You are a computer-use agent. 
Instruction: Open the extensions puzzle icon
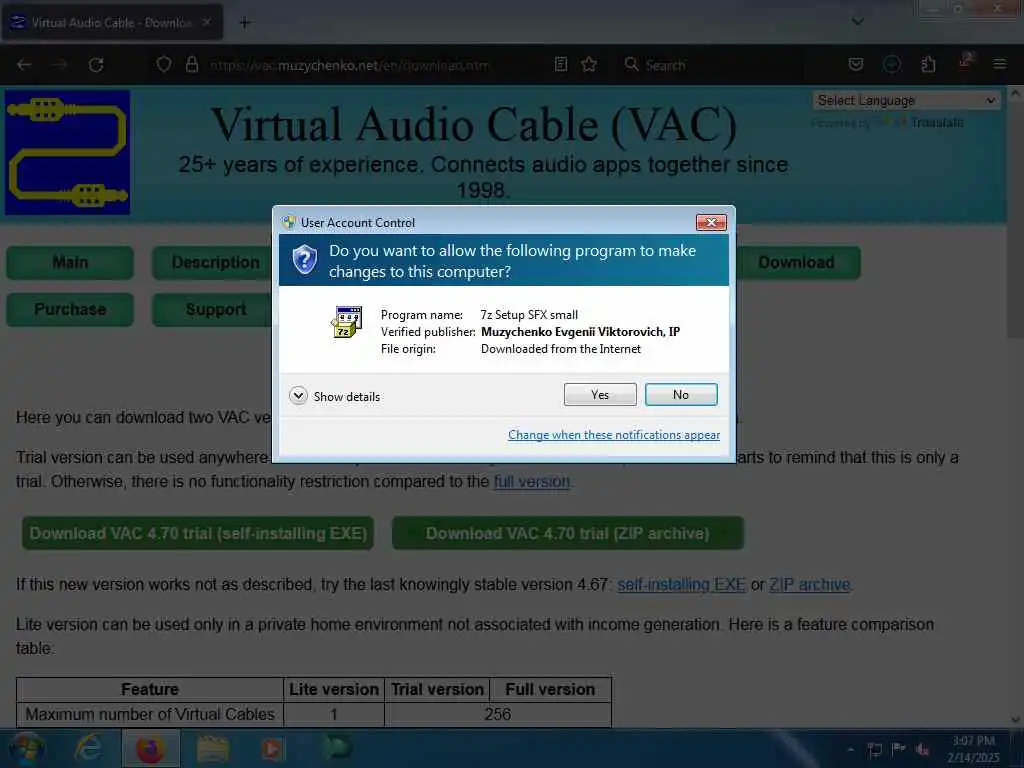tap(928, 65)
